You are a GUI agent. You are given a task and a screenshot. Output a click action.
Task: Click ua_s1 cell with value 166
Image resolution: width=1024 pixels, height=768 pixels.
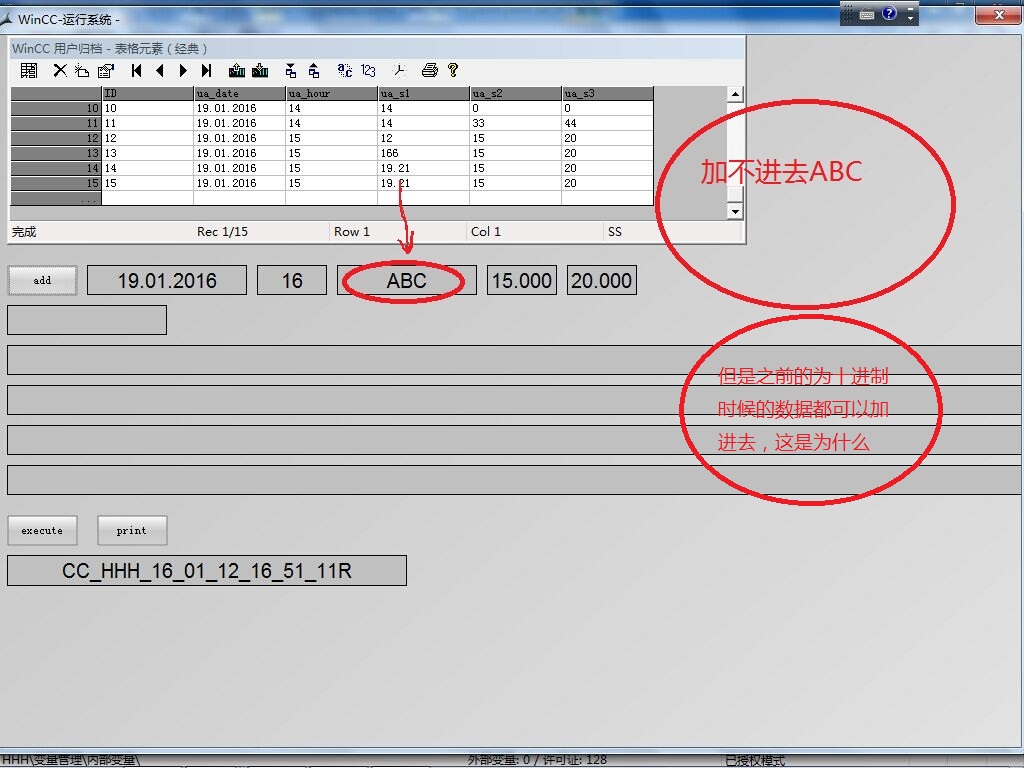[424, 153]
